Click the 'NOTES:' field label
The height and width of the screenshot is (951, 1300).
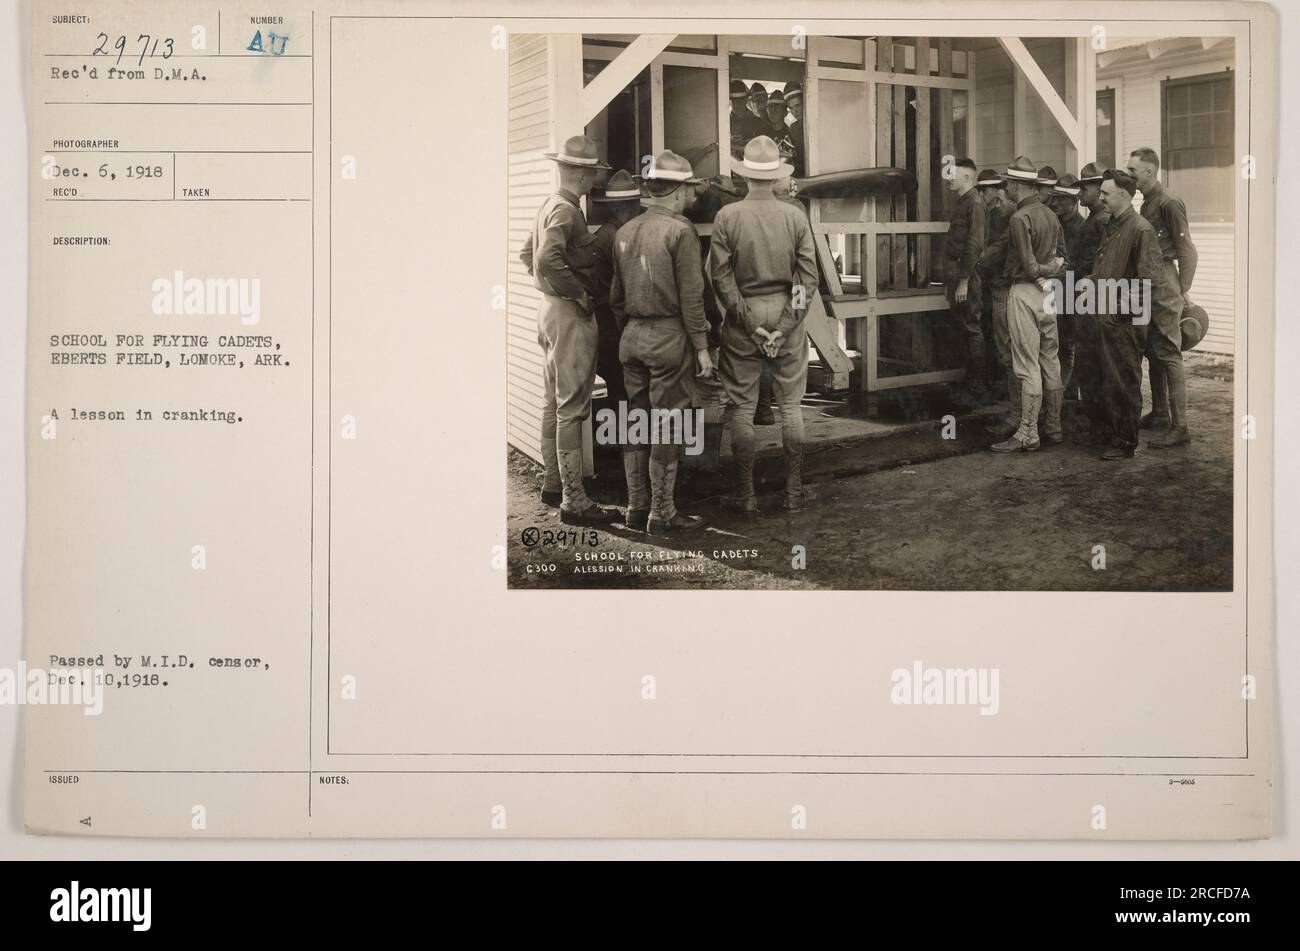[x=335, y=781]
